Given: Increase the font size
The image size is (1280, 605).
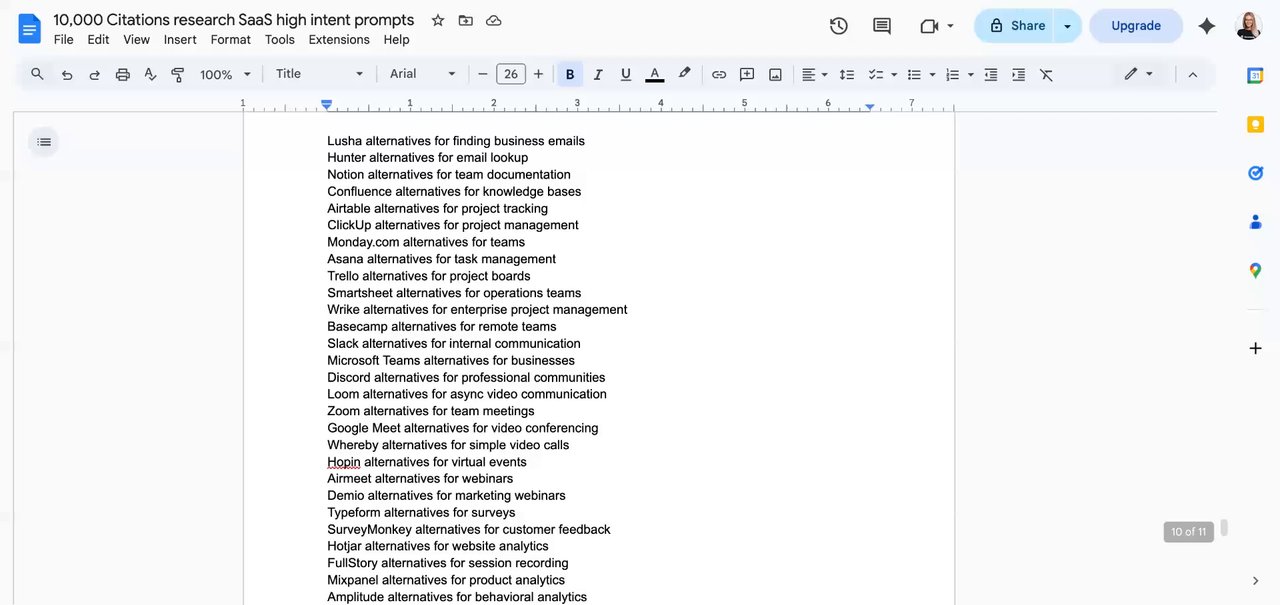Looking at the screenshot, I should [539, 74].
